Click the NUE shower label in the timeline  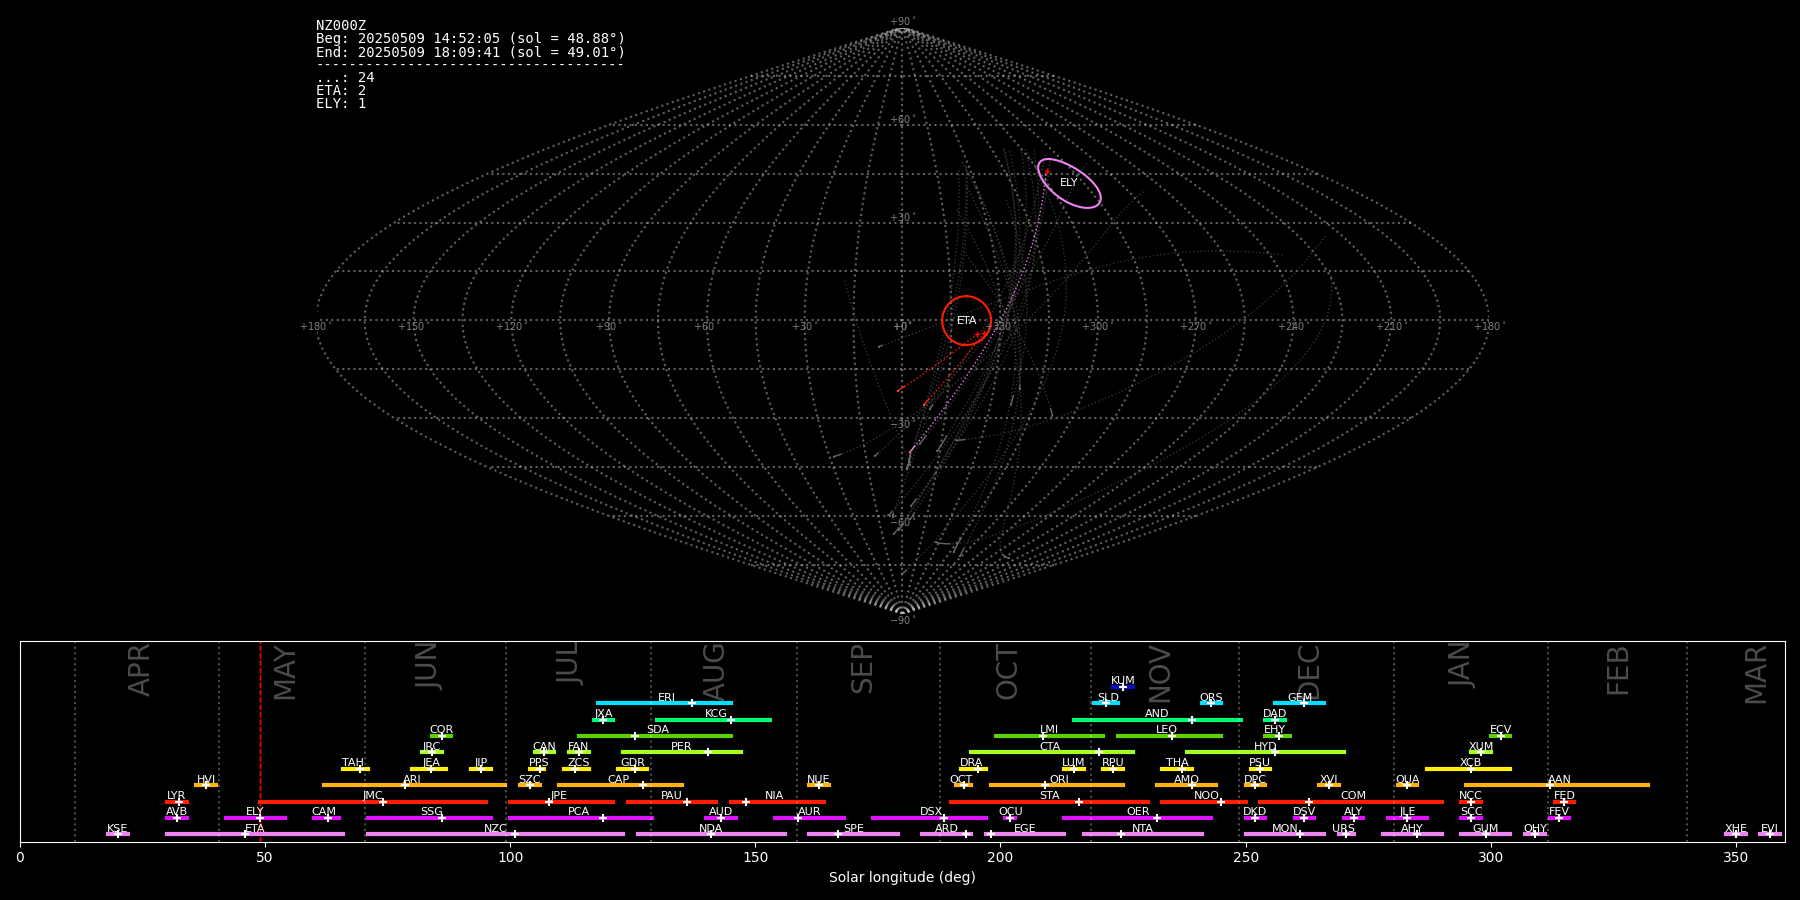(818, 780)
